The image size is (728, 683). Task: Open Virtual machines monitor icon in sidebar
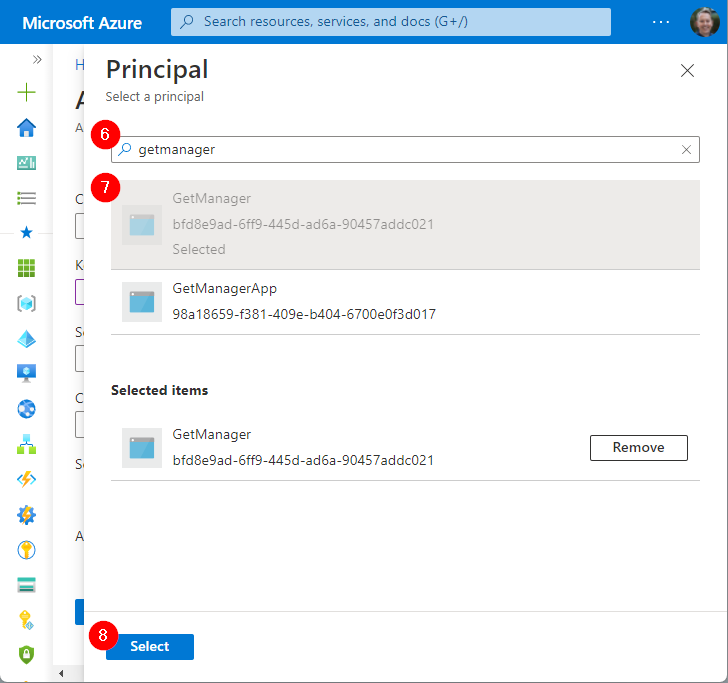(26, 373)
